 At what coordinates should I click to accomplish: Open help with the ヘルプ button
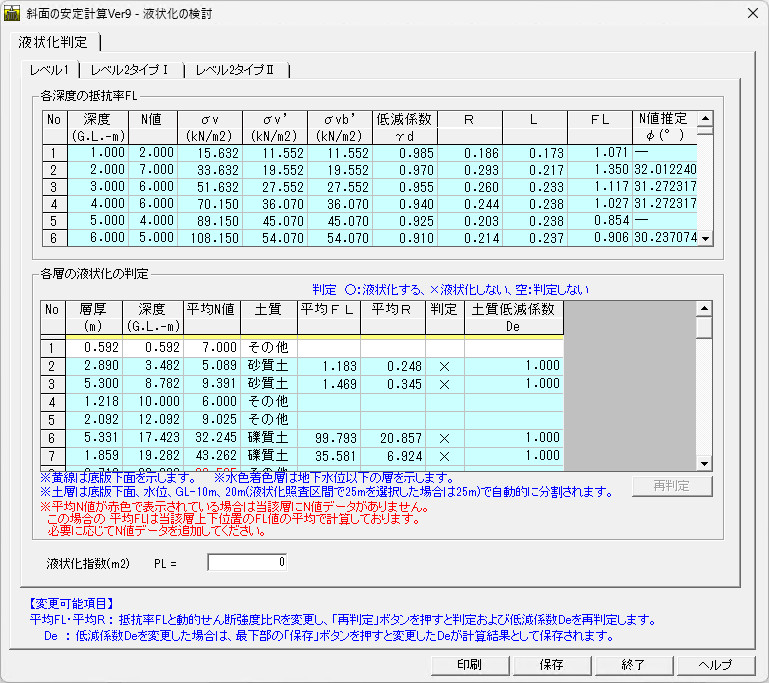point(714,664)
